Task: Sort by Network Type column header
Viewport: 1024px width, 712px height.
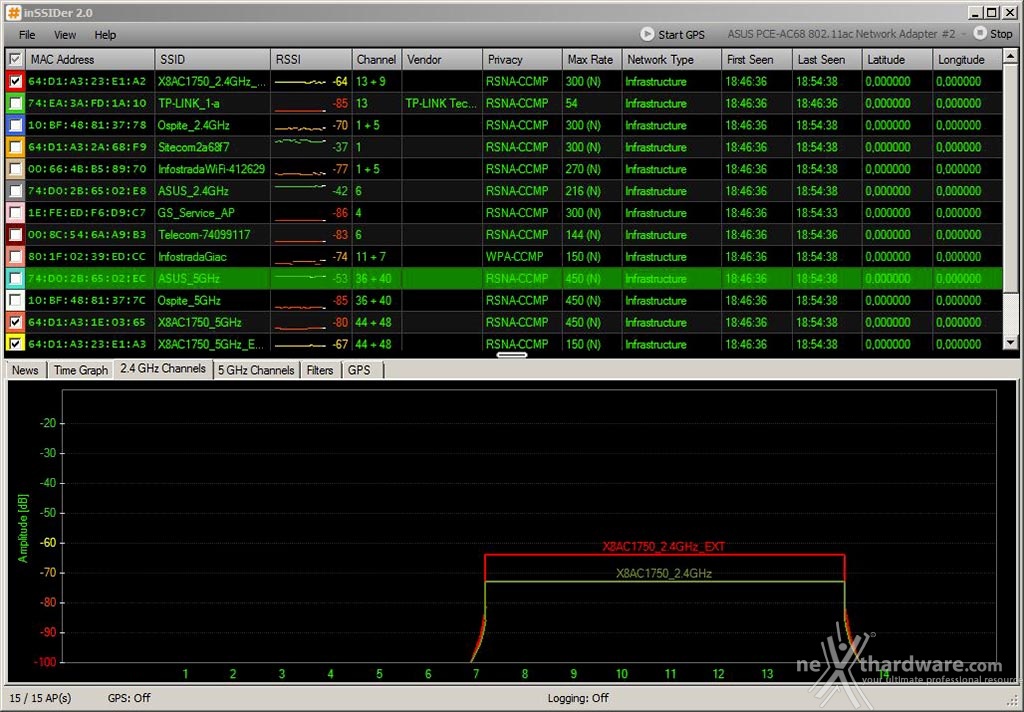Action: coord(671,59)
